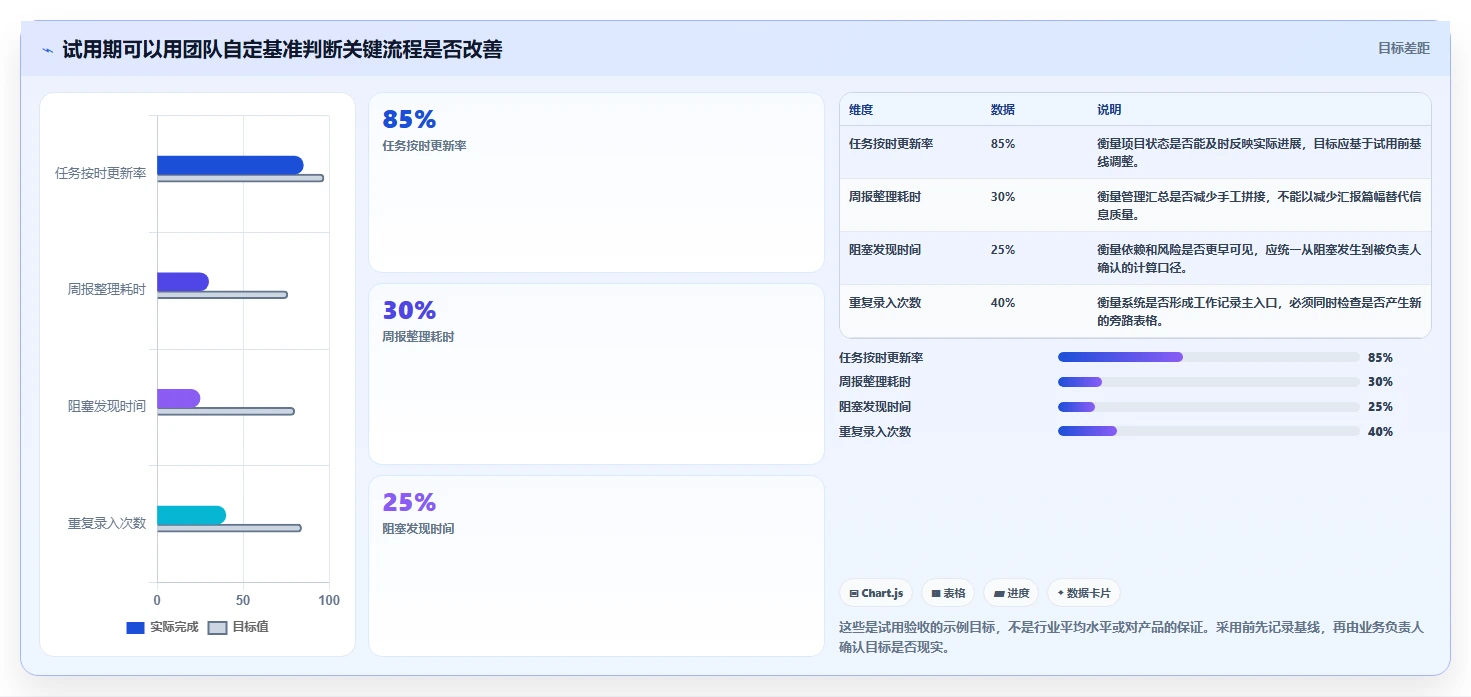1471x697 pixels.
Task: Click 任务按时更新率 in the table's first row
Action: (x=891, y=144)
